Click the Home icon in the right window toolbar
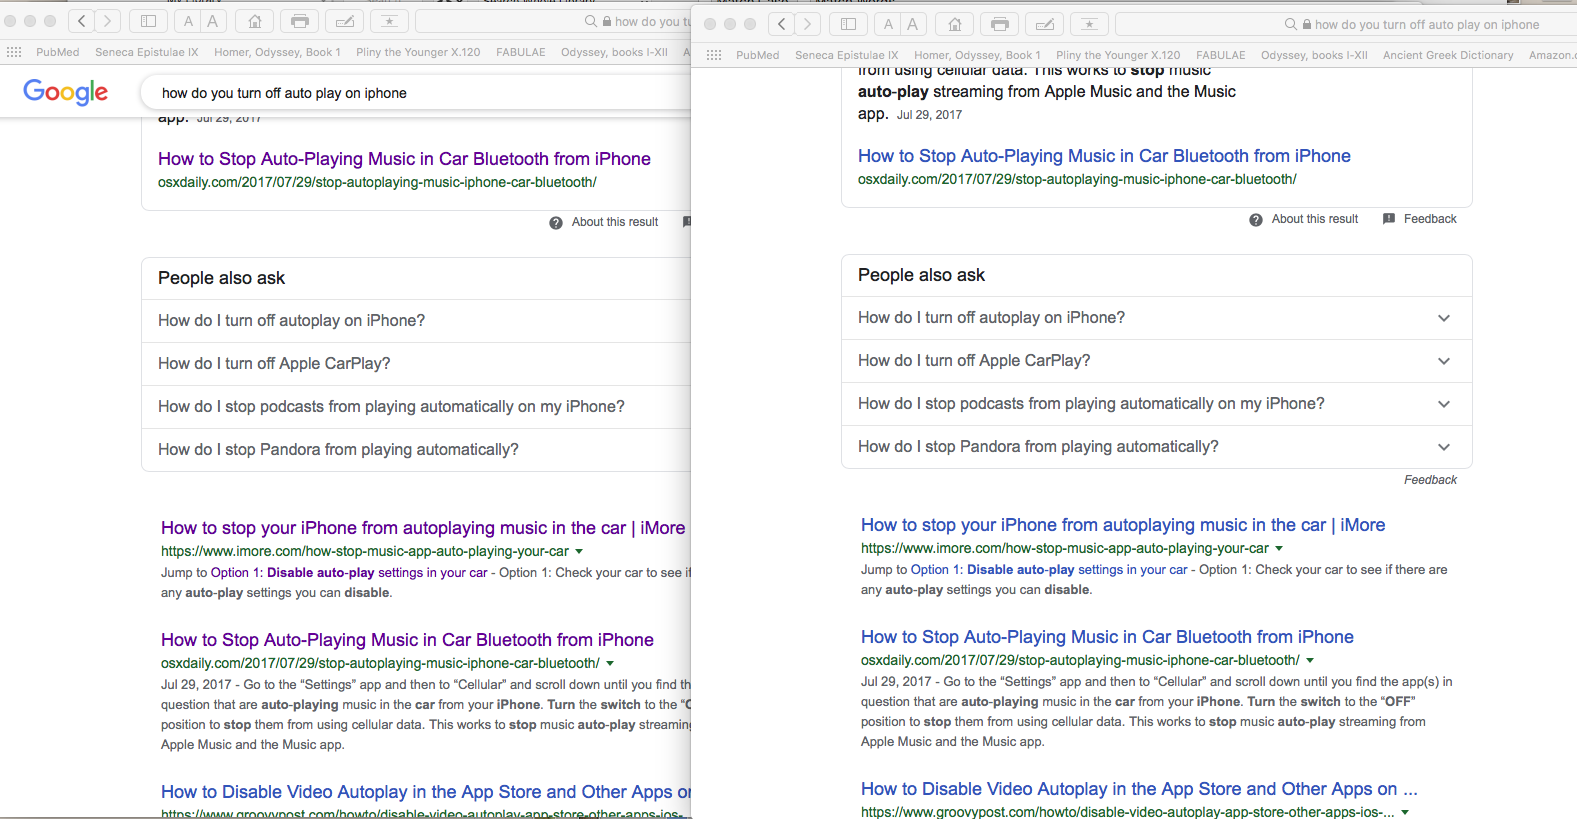Screen dimensions: 1577x819 click(955, 24)
